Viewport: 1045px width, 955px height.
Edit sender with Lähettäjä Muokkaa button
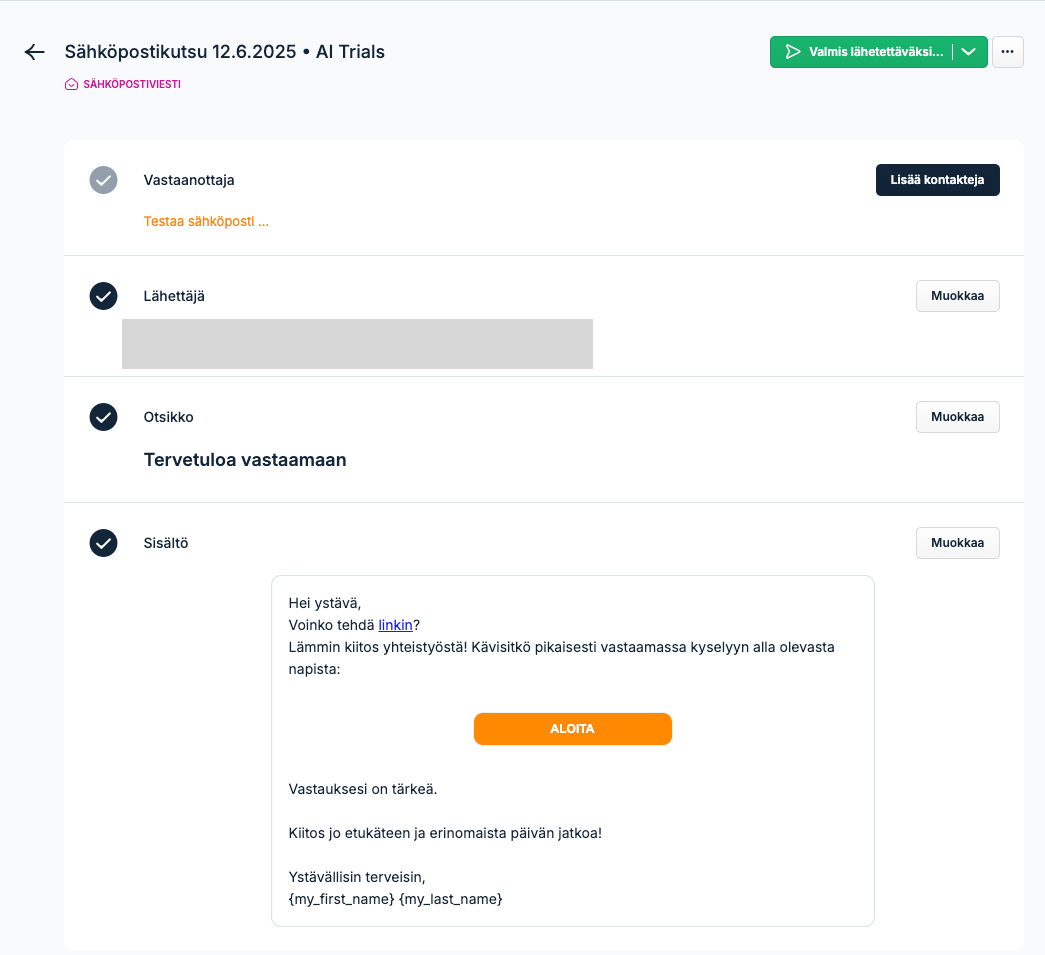(x=957, y=296)
